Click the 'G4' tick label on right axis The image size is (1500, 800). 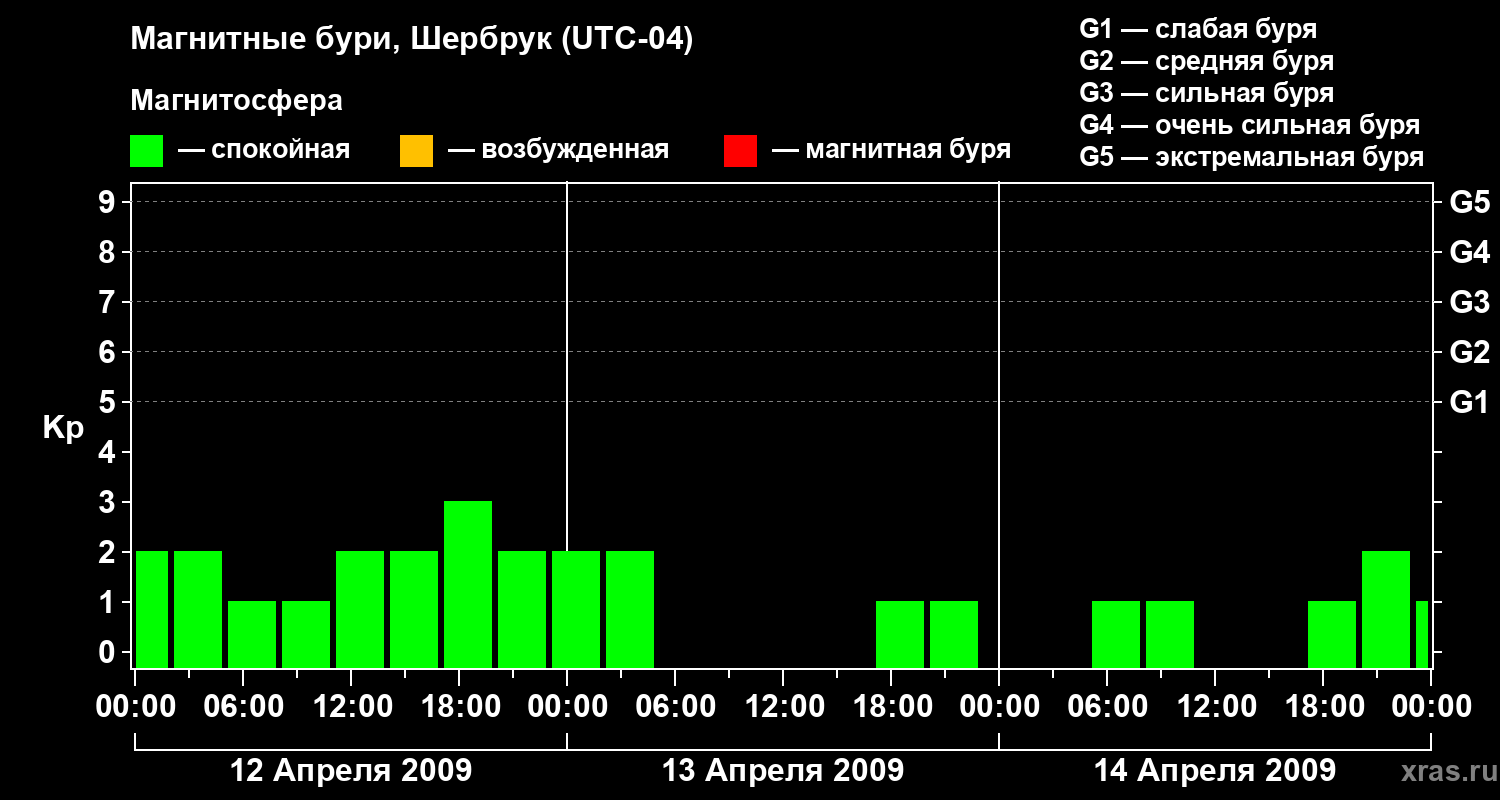click(1470, 252)
